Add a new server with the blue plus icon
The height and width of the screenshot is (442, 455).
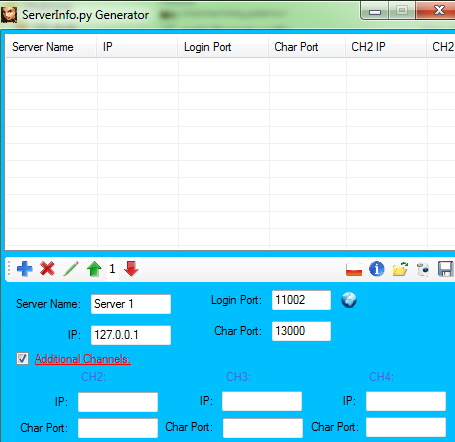[25, 269]
